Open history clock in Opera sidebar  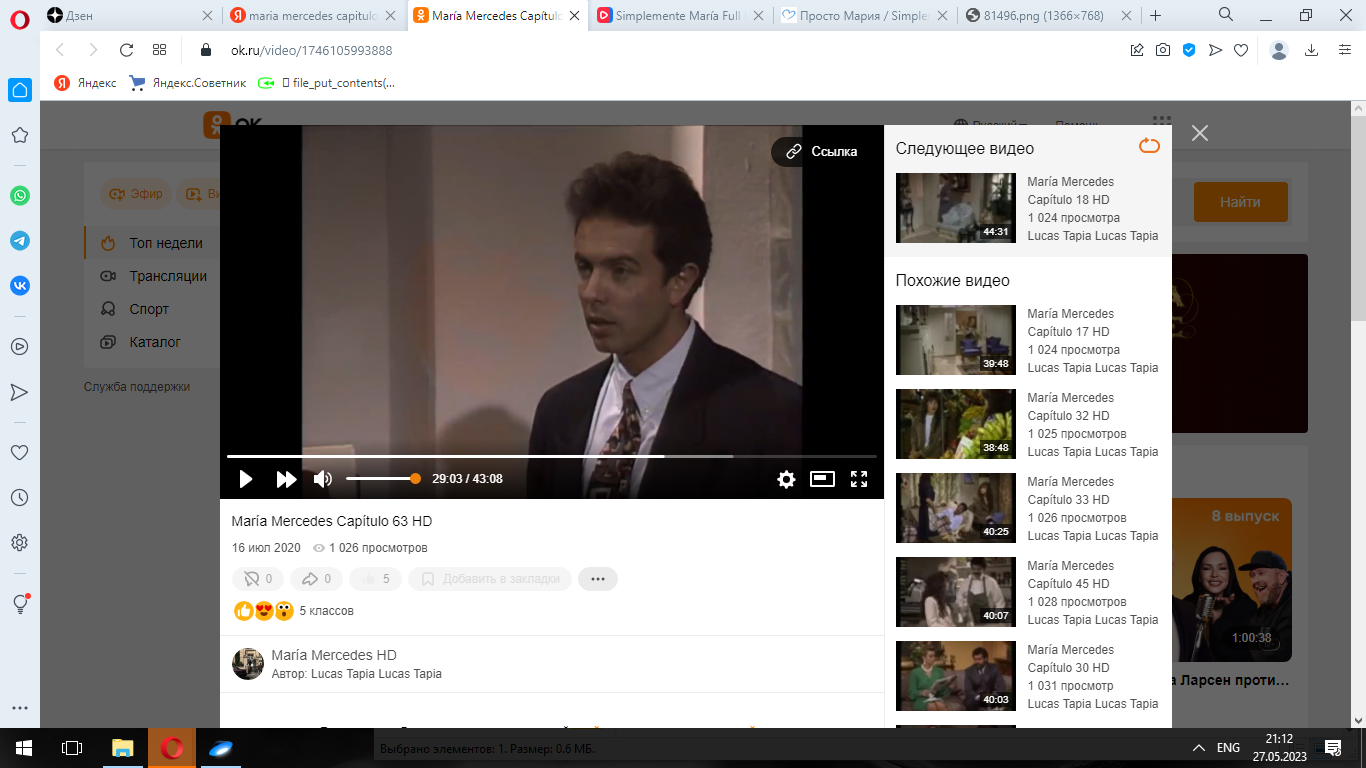coord(19,497)
